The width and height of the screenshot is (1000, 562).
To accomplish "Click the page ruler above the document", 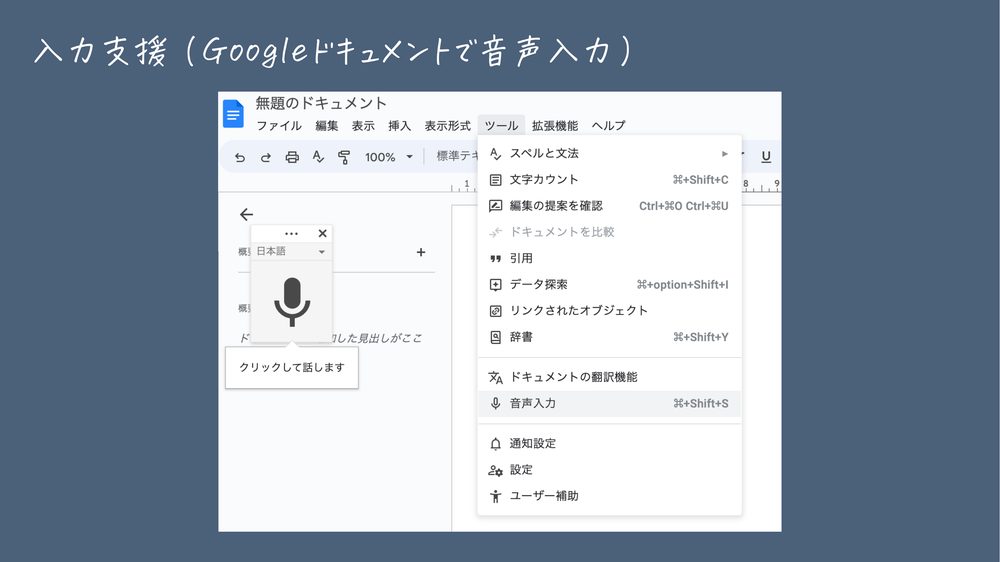I will click(x=463, y=186).
